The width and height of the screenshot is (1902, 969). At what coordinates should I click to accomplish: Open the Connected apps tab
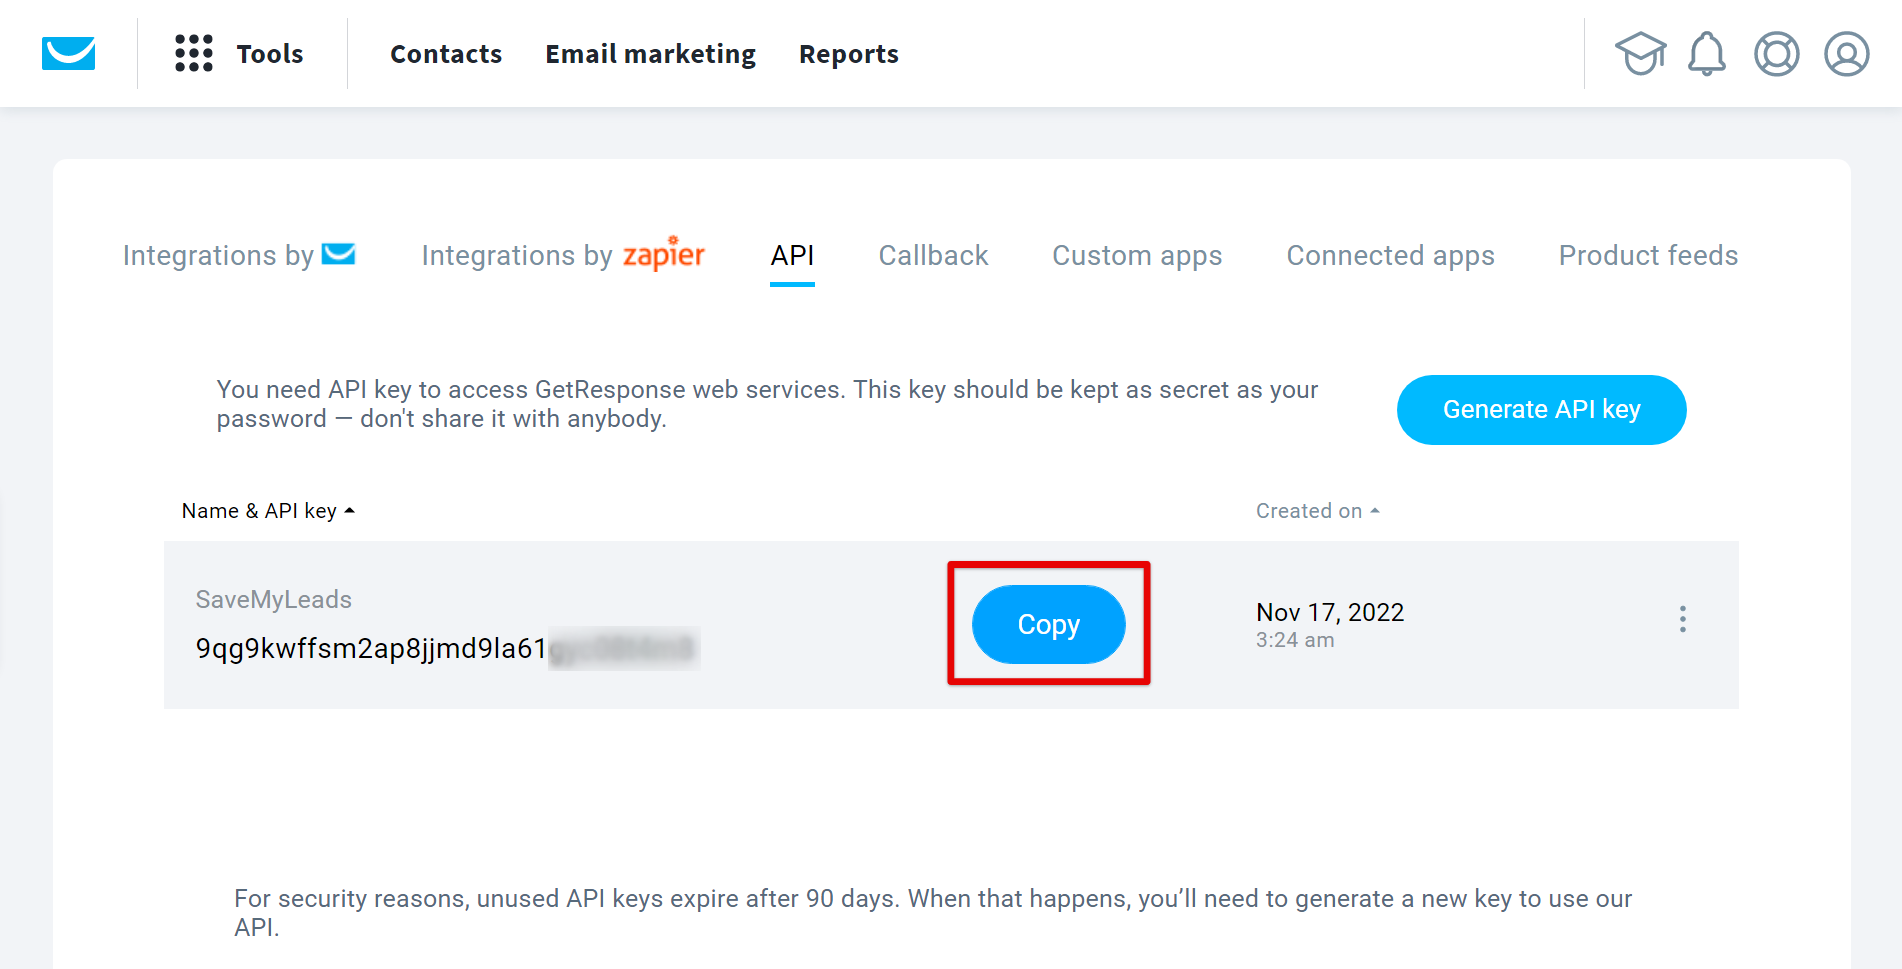[x=1390, y=256]
